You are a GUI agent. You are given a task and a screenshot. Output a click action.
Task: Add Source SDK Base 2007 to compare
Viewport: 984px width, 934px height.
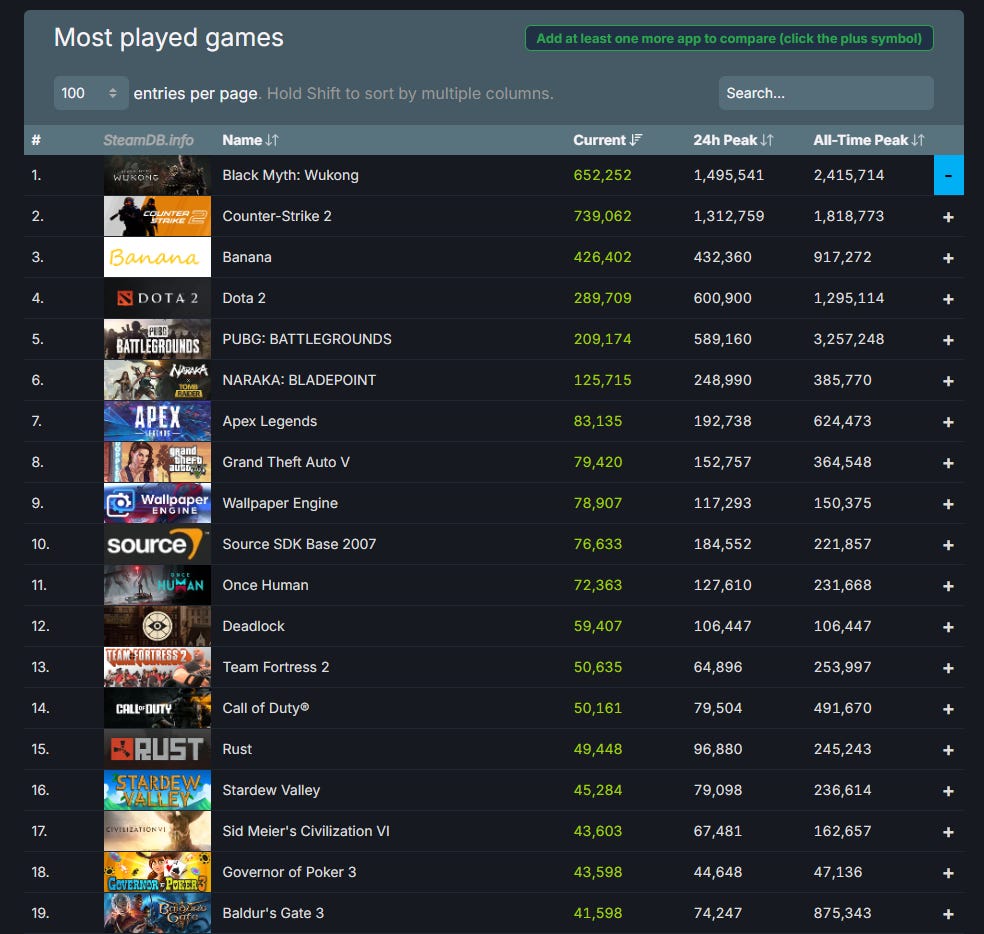(948, 545)
